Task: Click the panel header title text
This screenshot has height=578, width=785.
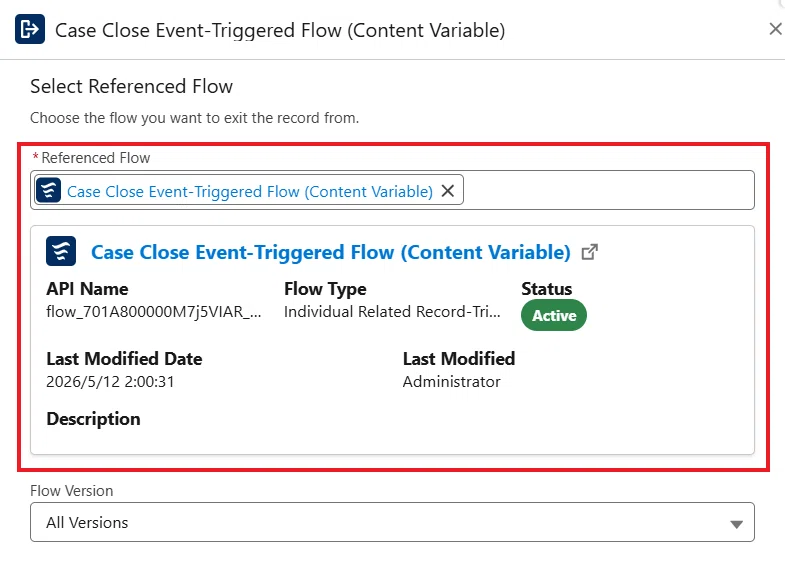Action: 280,31
